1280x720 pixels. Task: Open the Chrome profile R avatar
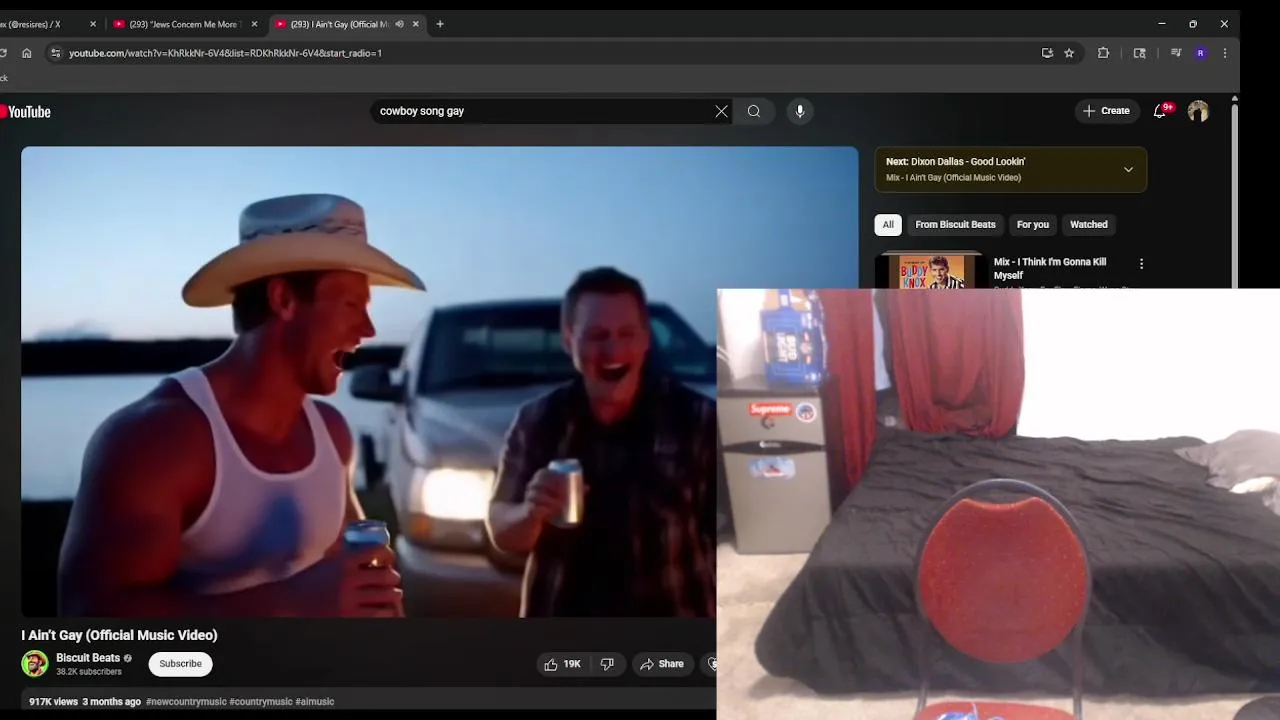pyautogui.click(x=1200, y=53)
